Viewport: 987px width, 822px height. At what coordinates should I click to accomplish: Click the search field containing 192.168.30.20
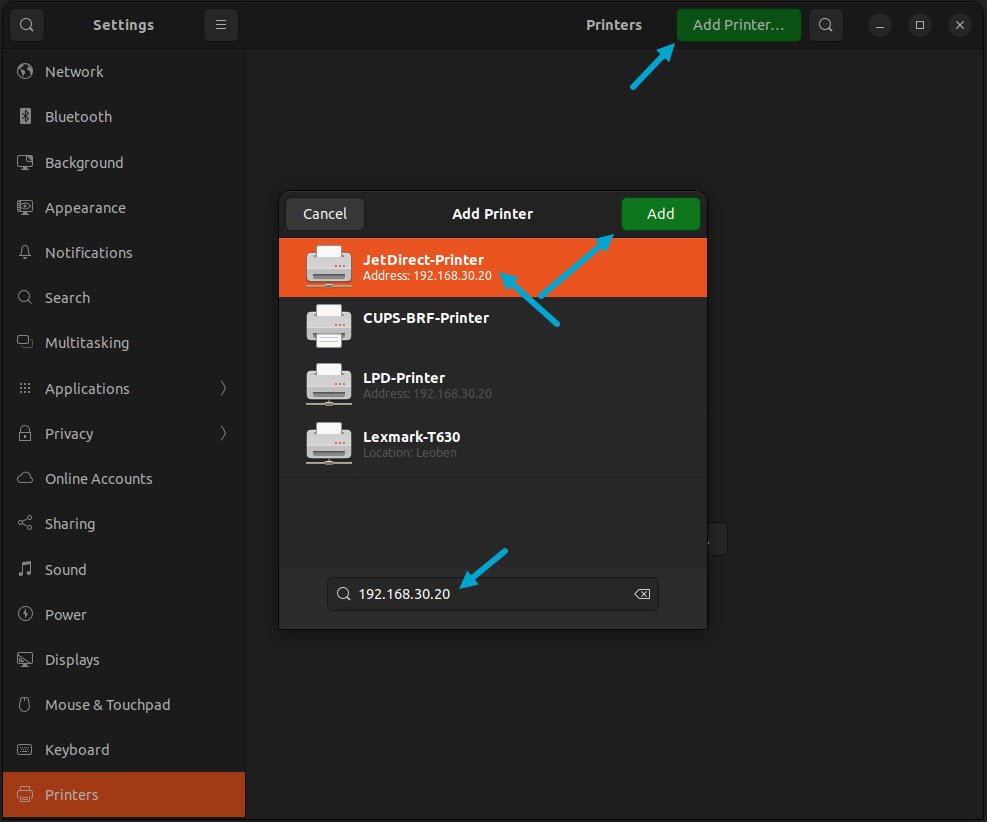pyautogui.click(x=480, y=593)
